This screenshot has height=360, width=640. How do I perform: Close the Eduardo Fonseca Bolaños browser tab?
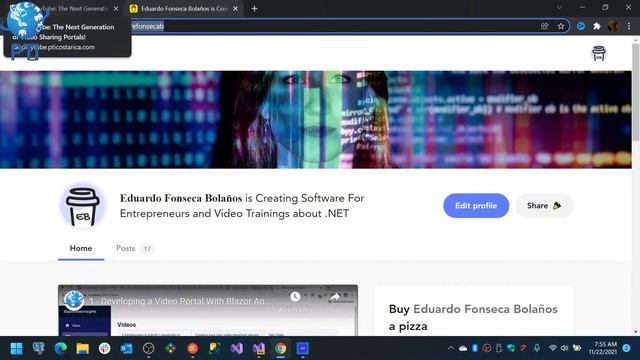click(236, 9)
